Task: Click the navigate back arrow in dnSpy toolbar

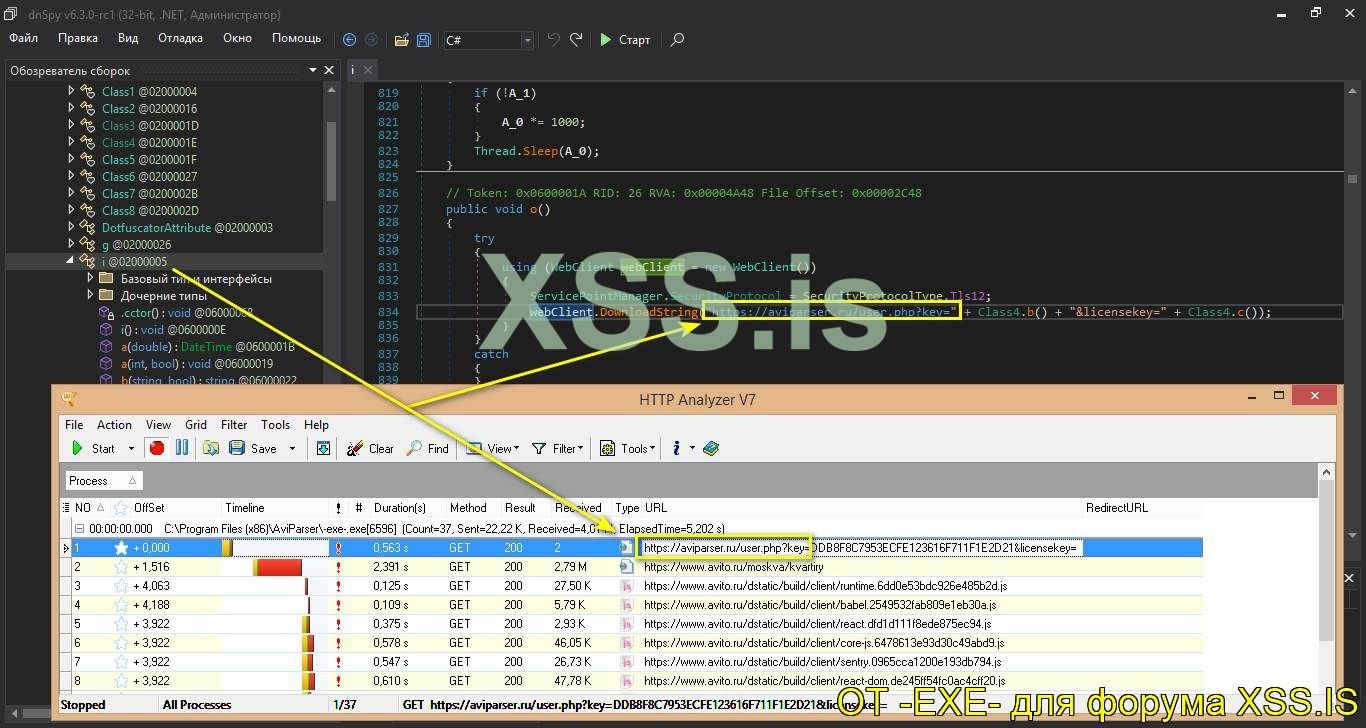Action: [x=349, y=40]
